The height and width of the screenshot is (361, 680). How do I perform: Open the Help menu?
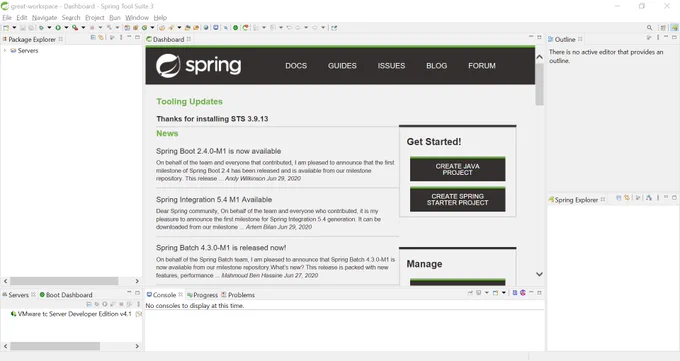[160, 18]
